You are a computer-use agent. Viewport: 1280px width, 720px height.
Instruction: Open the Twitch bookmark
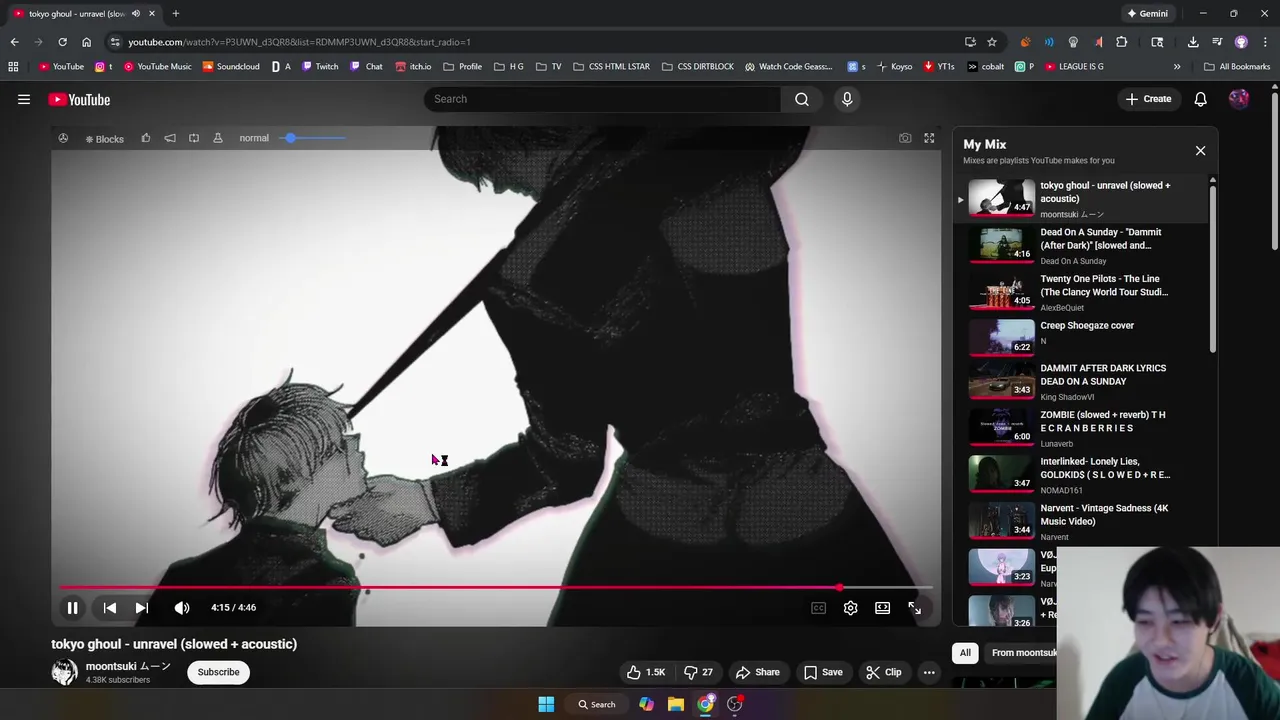[320, 67]
